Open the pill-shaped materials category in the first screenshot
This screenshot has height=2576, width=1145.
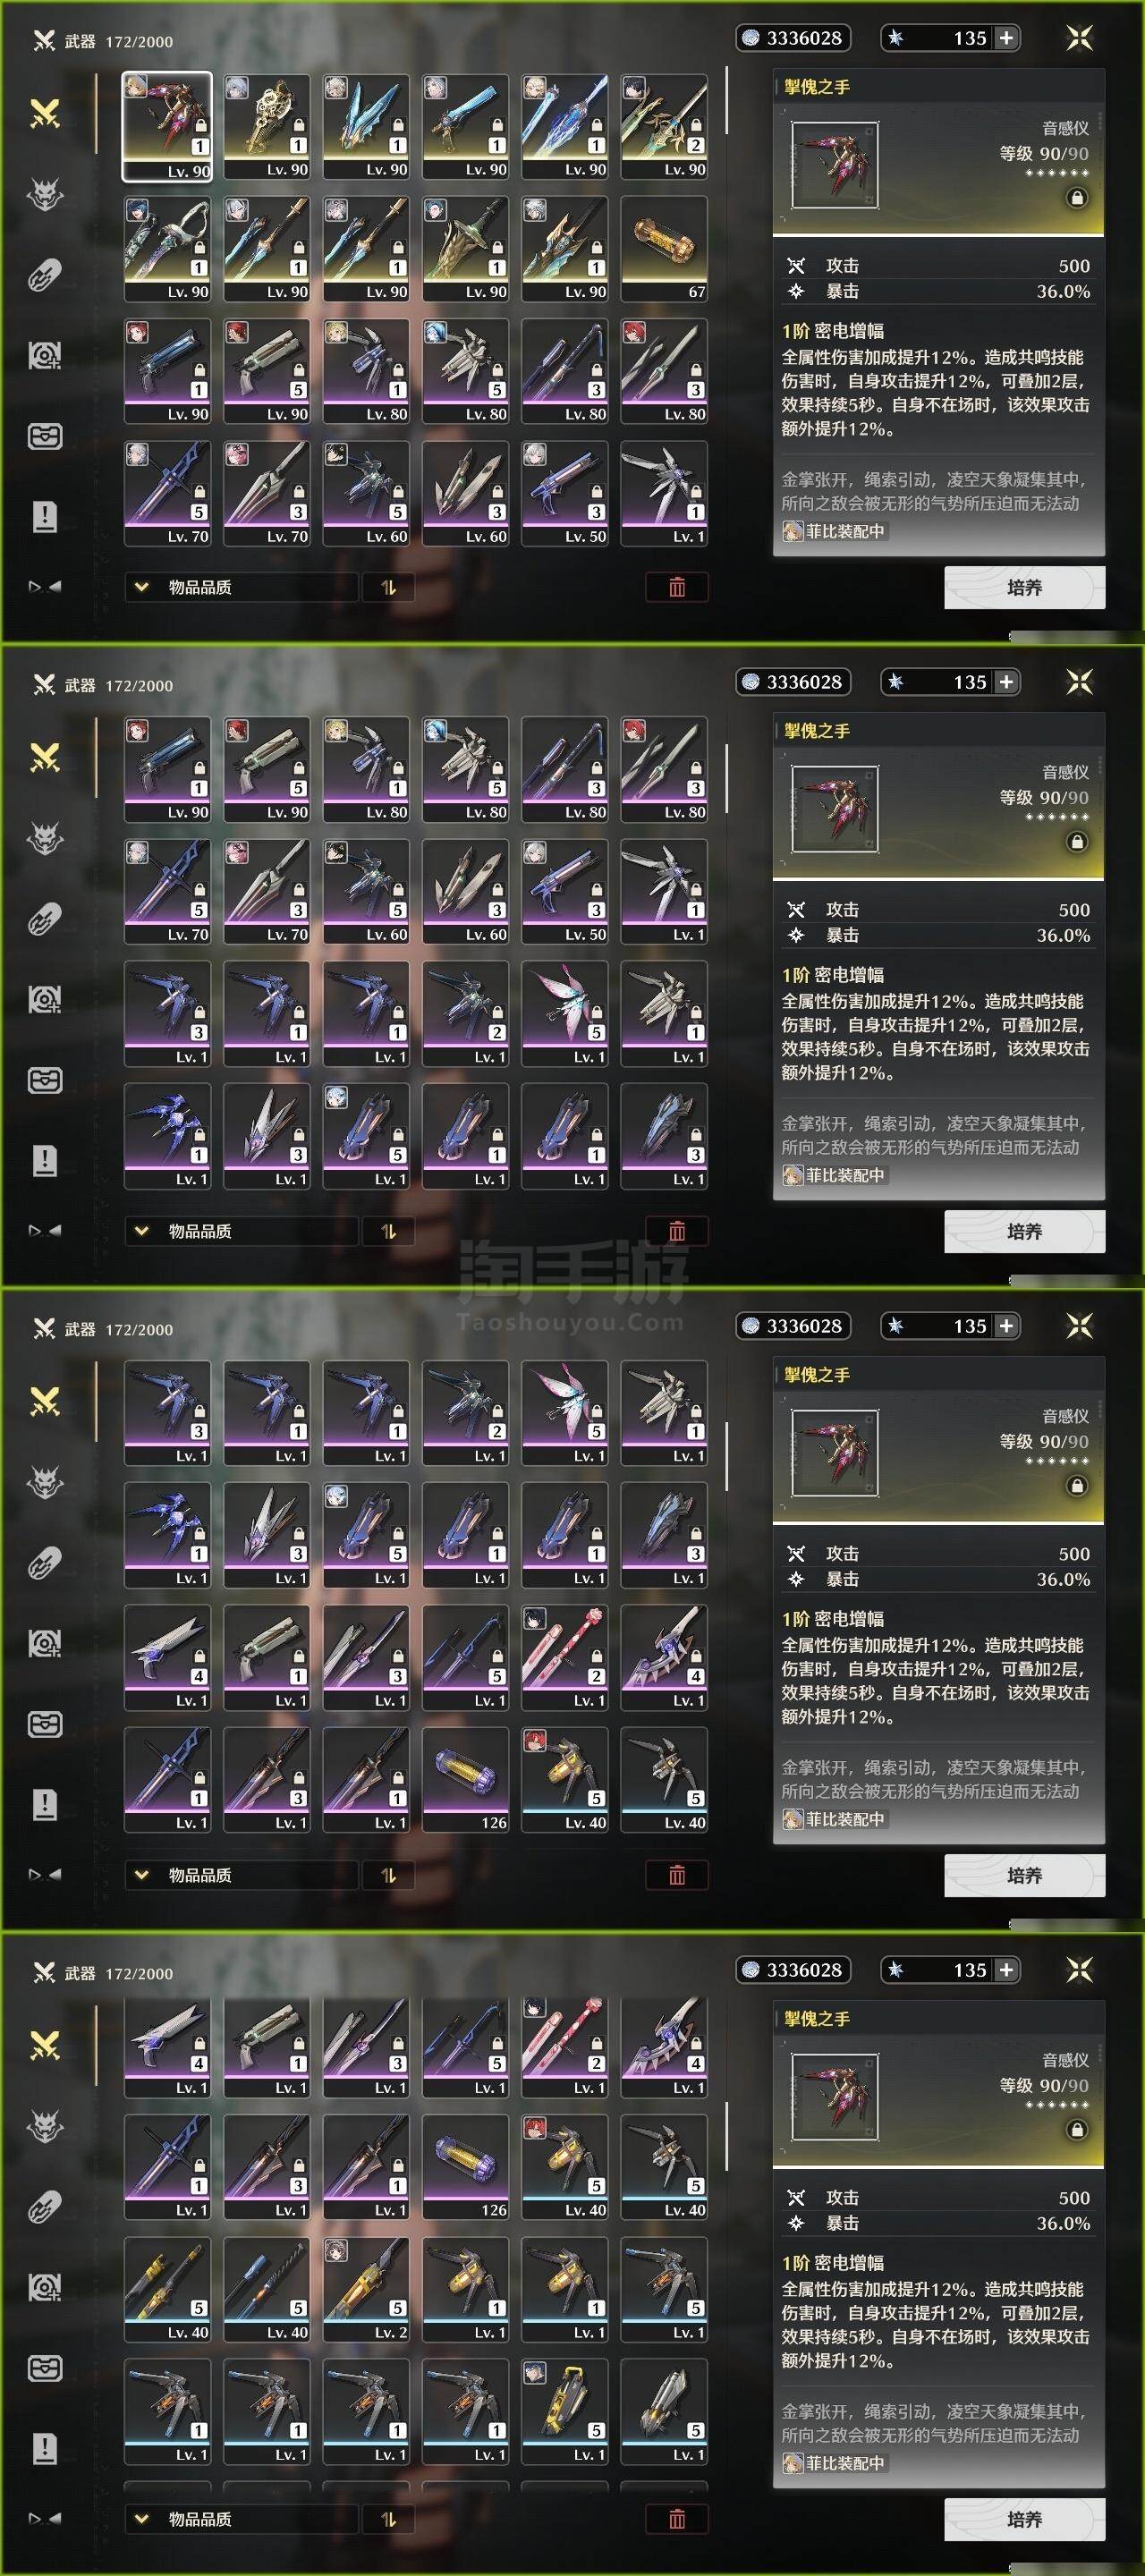[45, 275]
